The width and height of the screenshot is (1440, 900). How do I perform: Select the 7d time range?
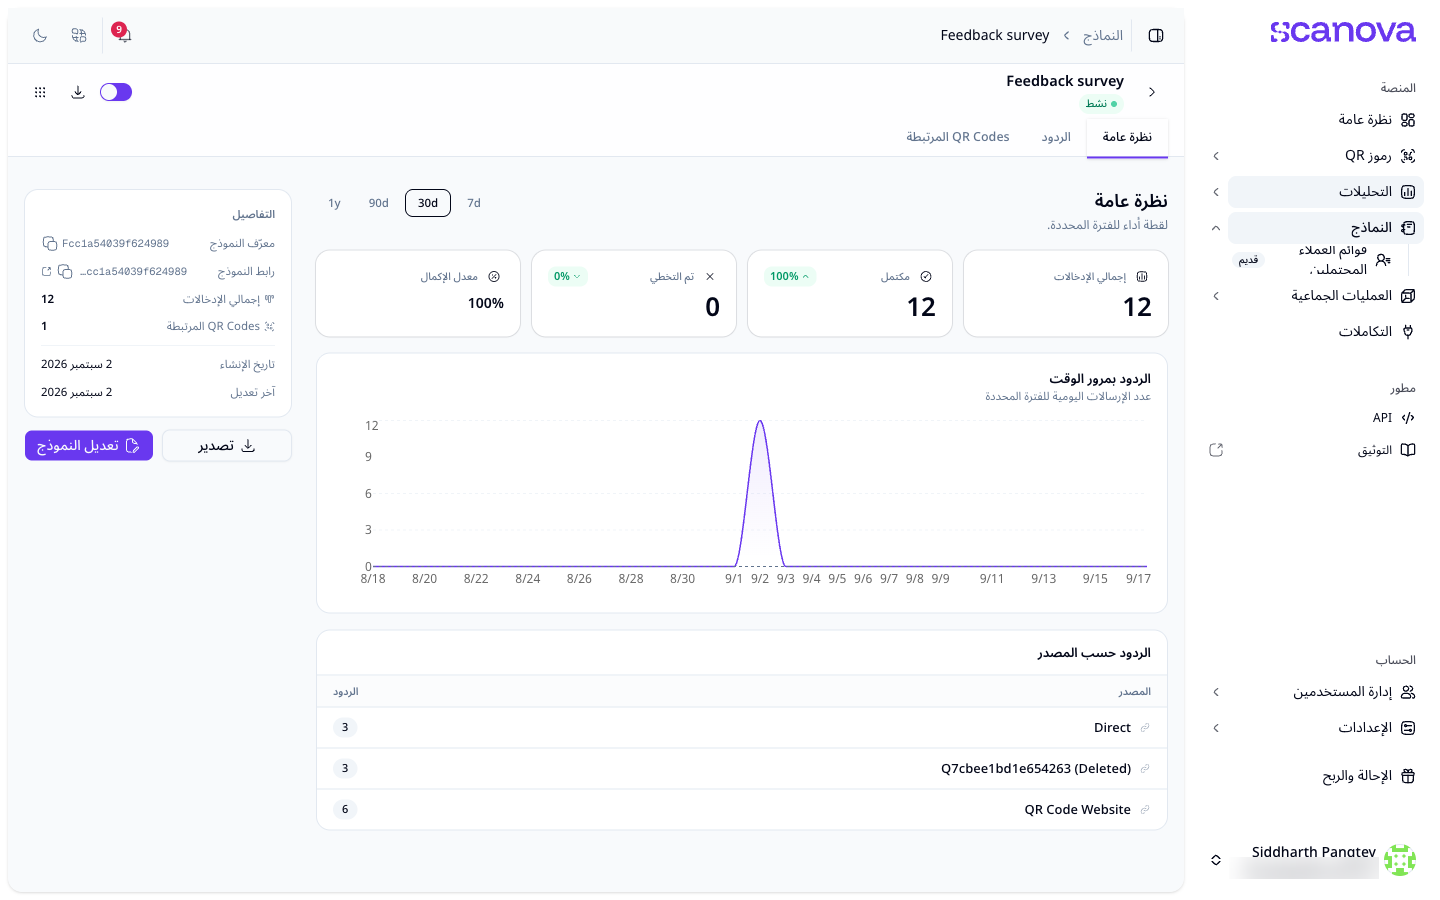[474, 203]
